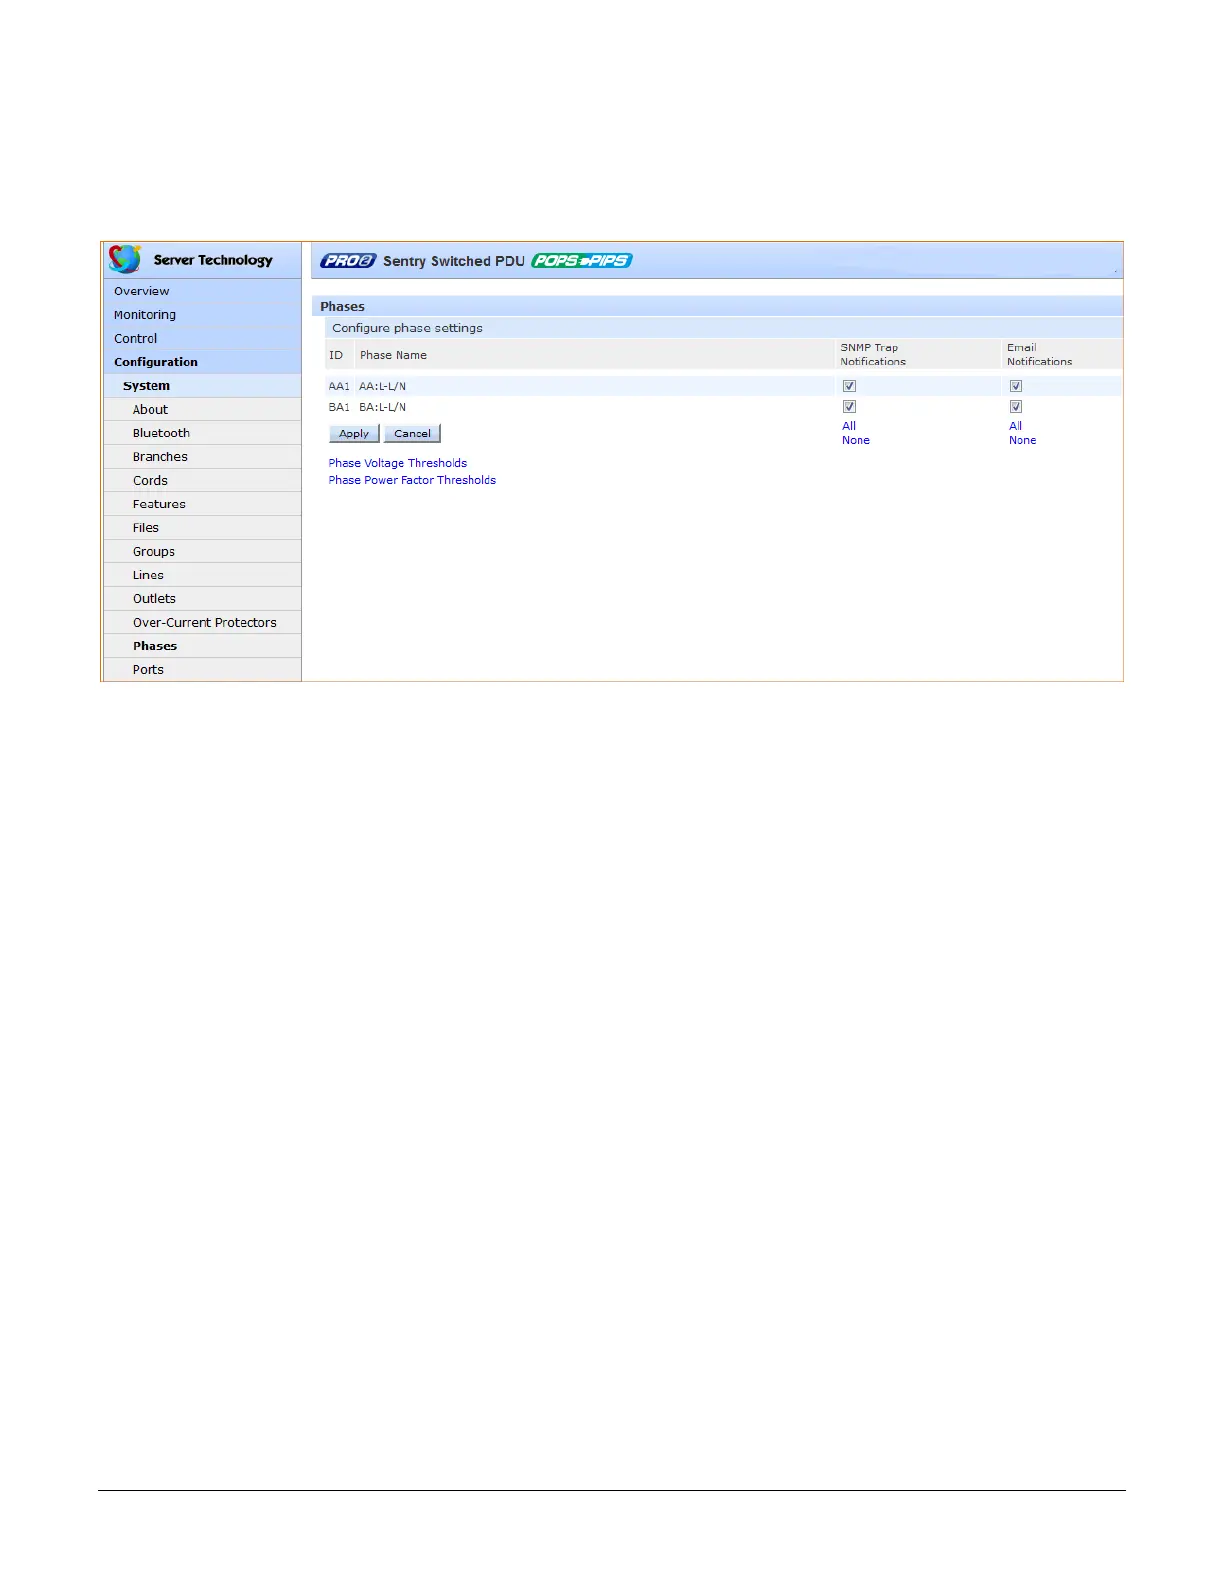The image size is (1224, 1584).
Task: Toggle SNMP Trap checkbox for BA1
Action: tap(849, 407)
